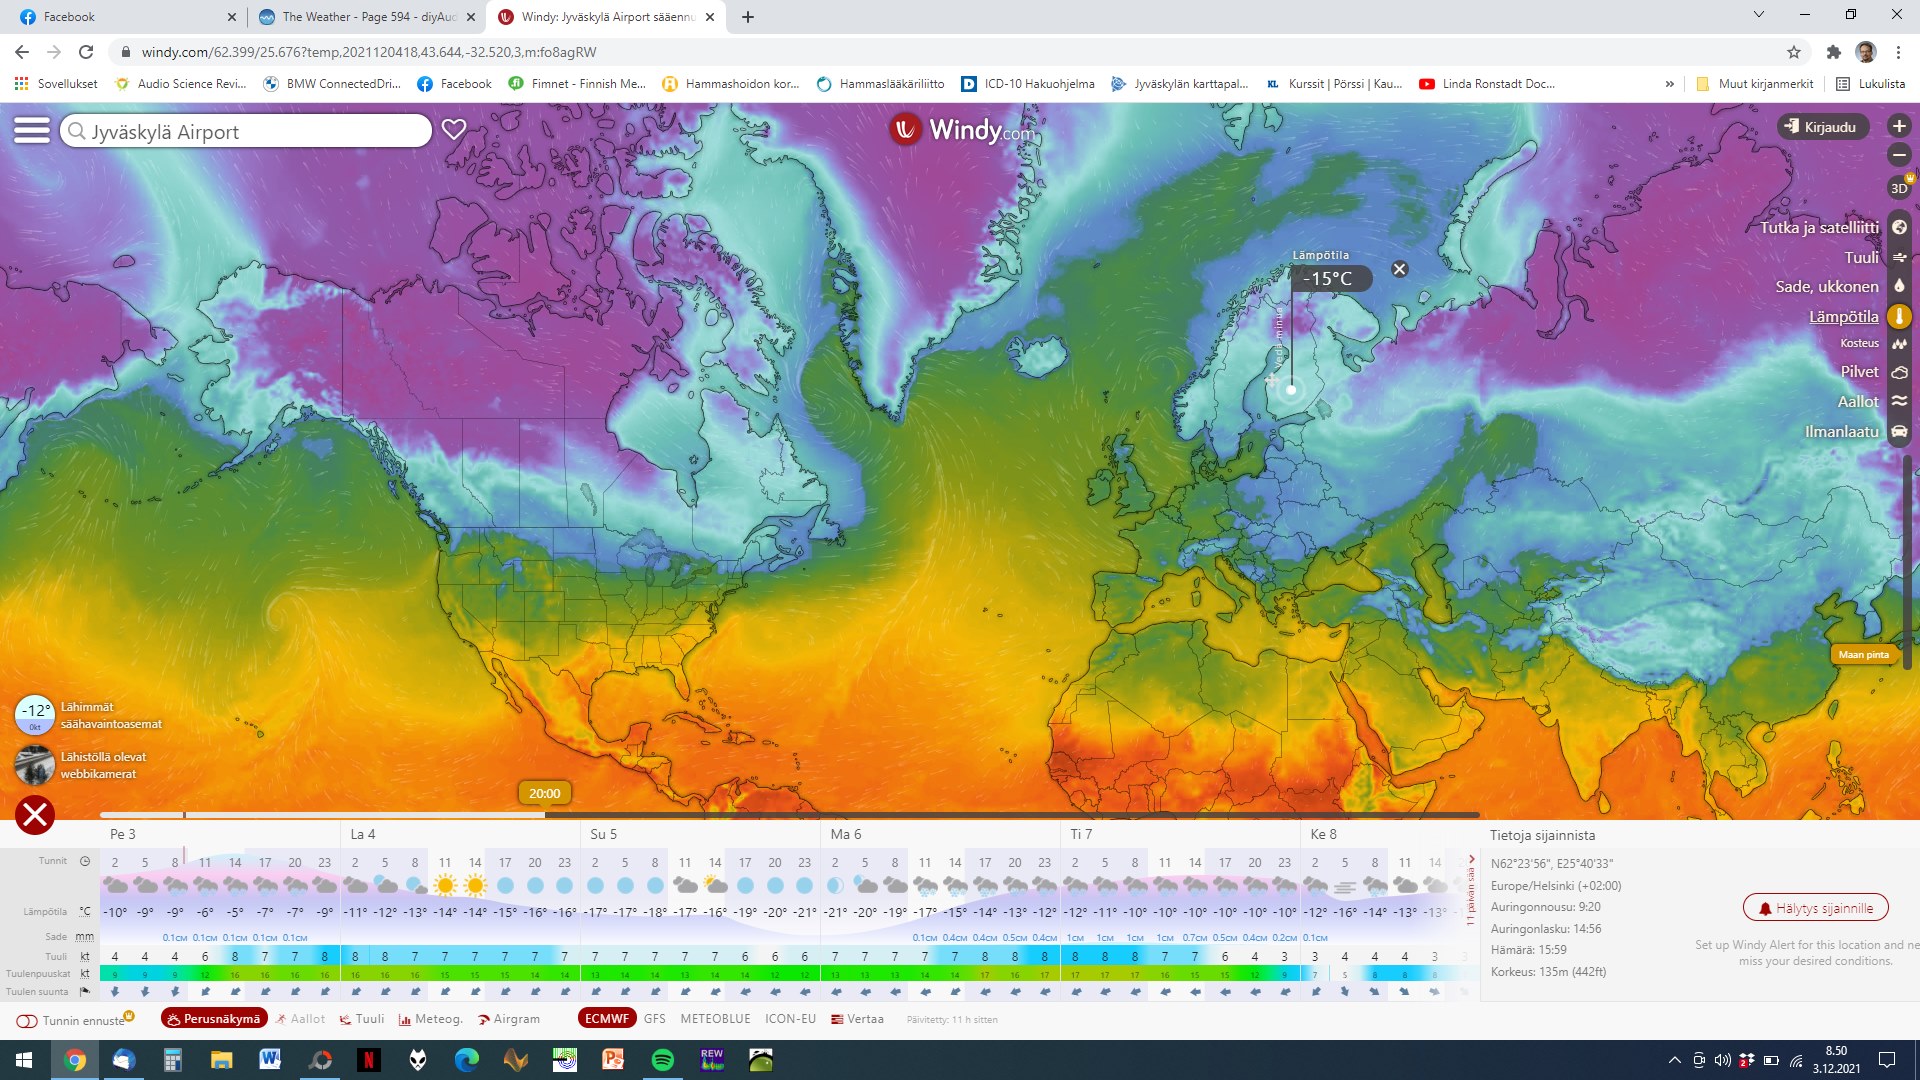Open Word from the taskbar

click(x=270, y=1060)
